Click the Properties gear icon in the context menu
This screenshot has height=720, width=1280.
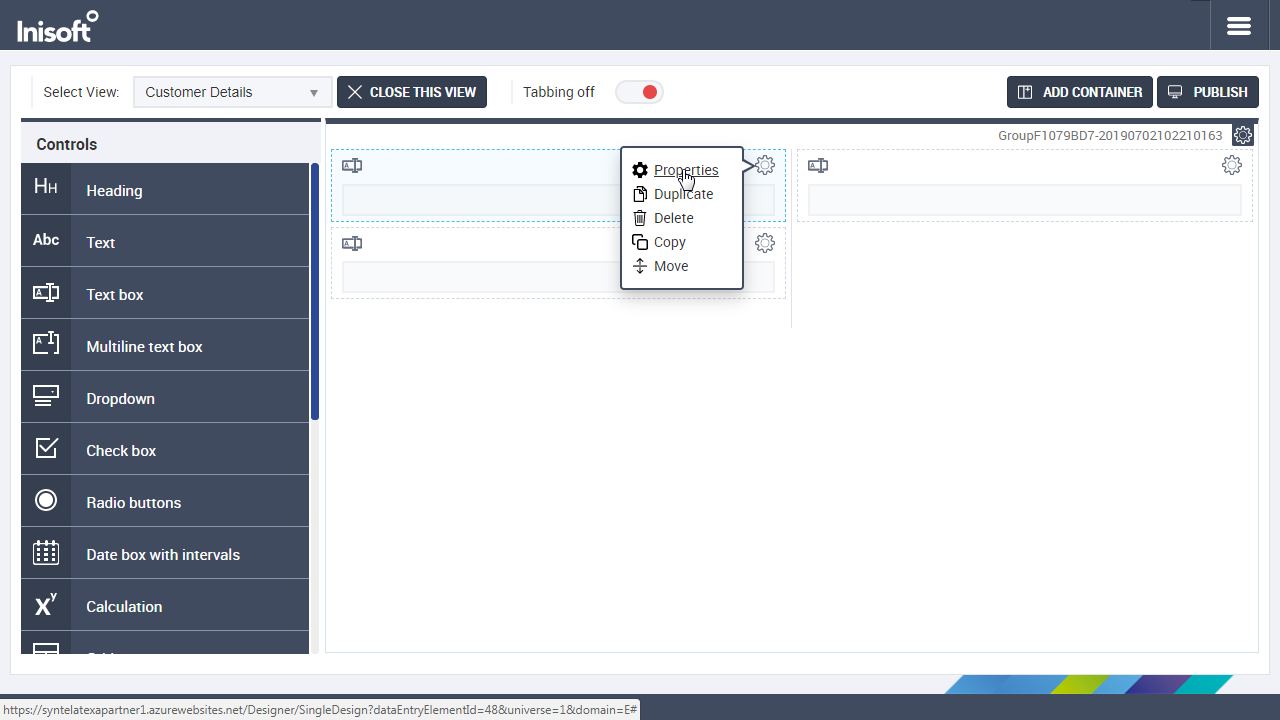tap(640, 170)
